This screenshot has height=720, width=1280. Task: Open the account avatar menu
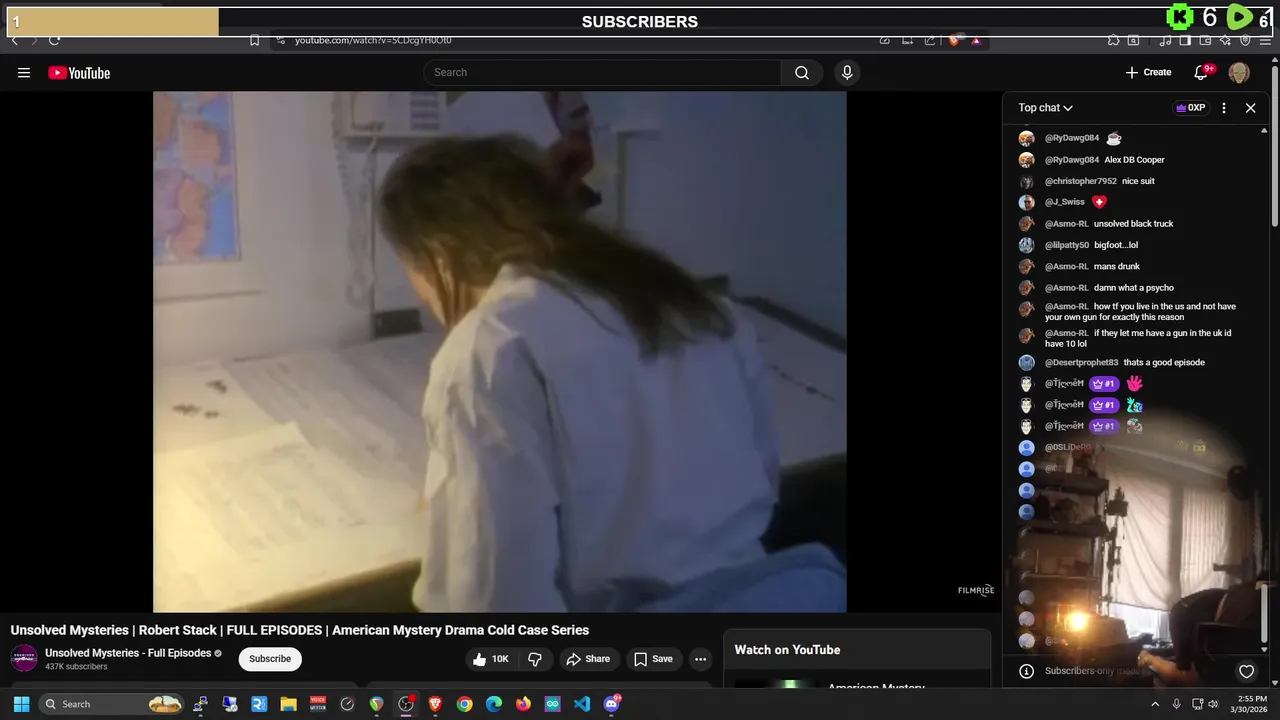1239,72
